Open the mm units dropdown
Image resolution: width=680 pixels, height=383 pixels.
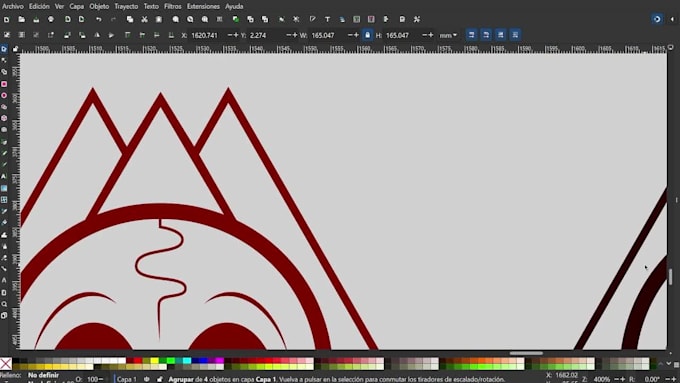coord(448,35)
